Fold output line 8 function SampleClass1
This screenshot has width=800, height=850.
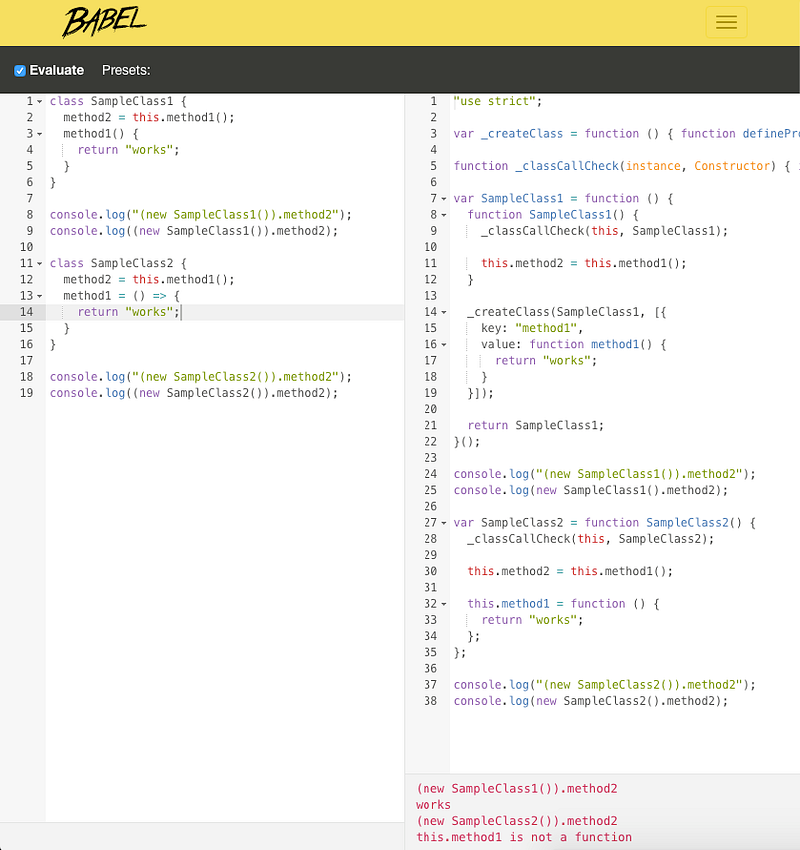point(444,215)
